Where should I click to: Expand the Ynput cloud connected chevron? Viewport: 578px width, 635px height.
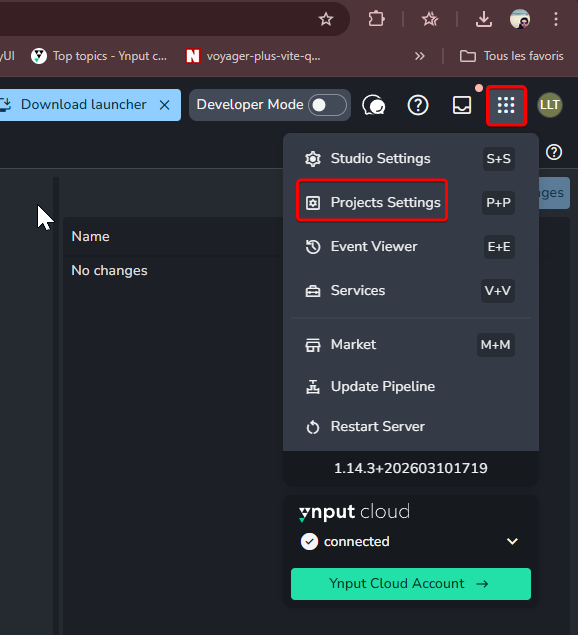512,541
